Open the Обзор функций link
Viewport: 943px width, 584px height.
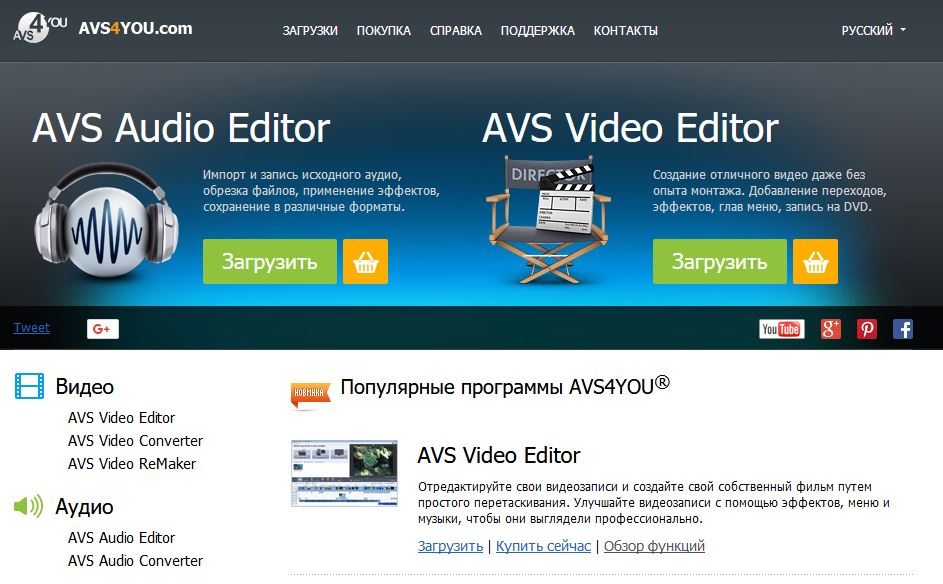(x=654, y=546)
